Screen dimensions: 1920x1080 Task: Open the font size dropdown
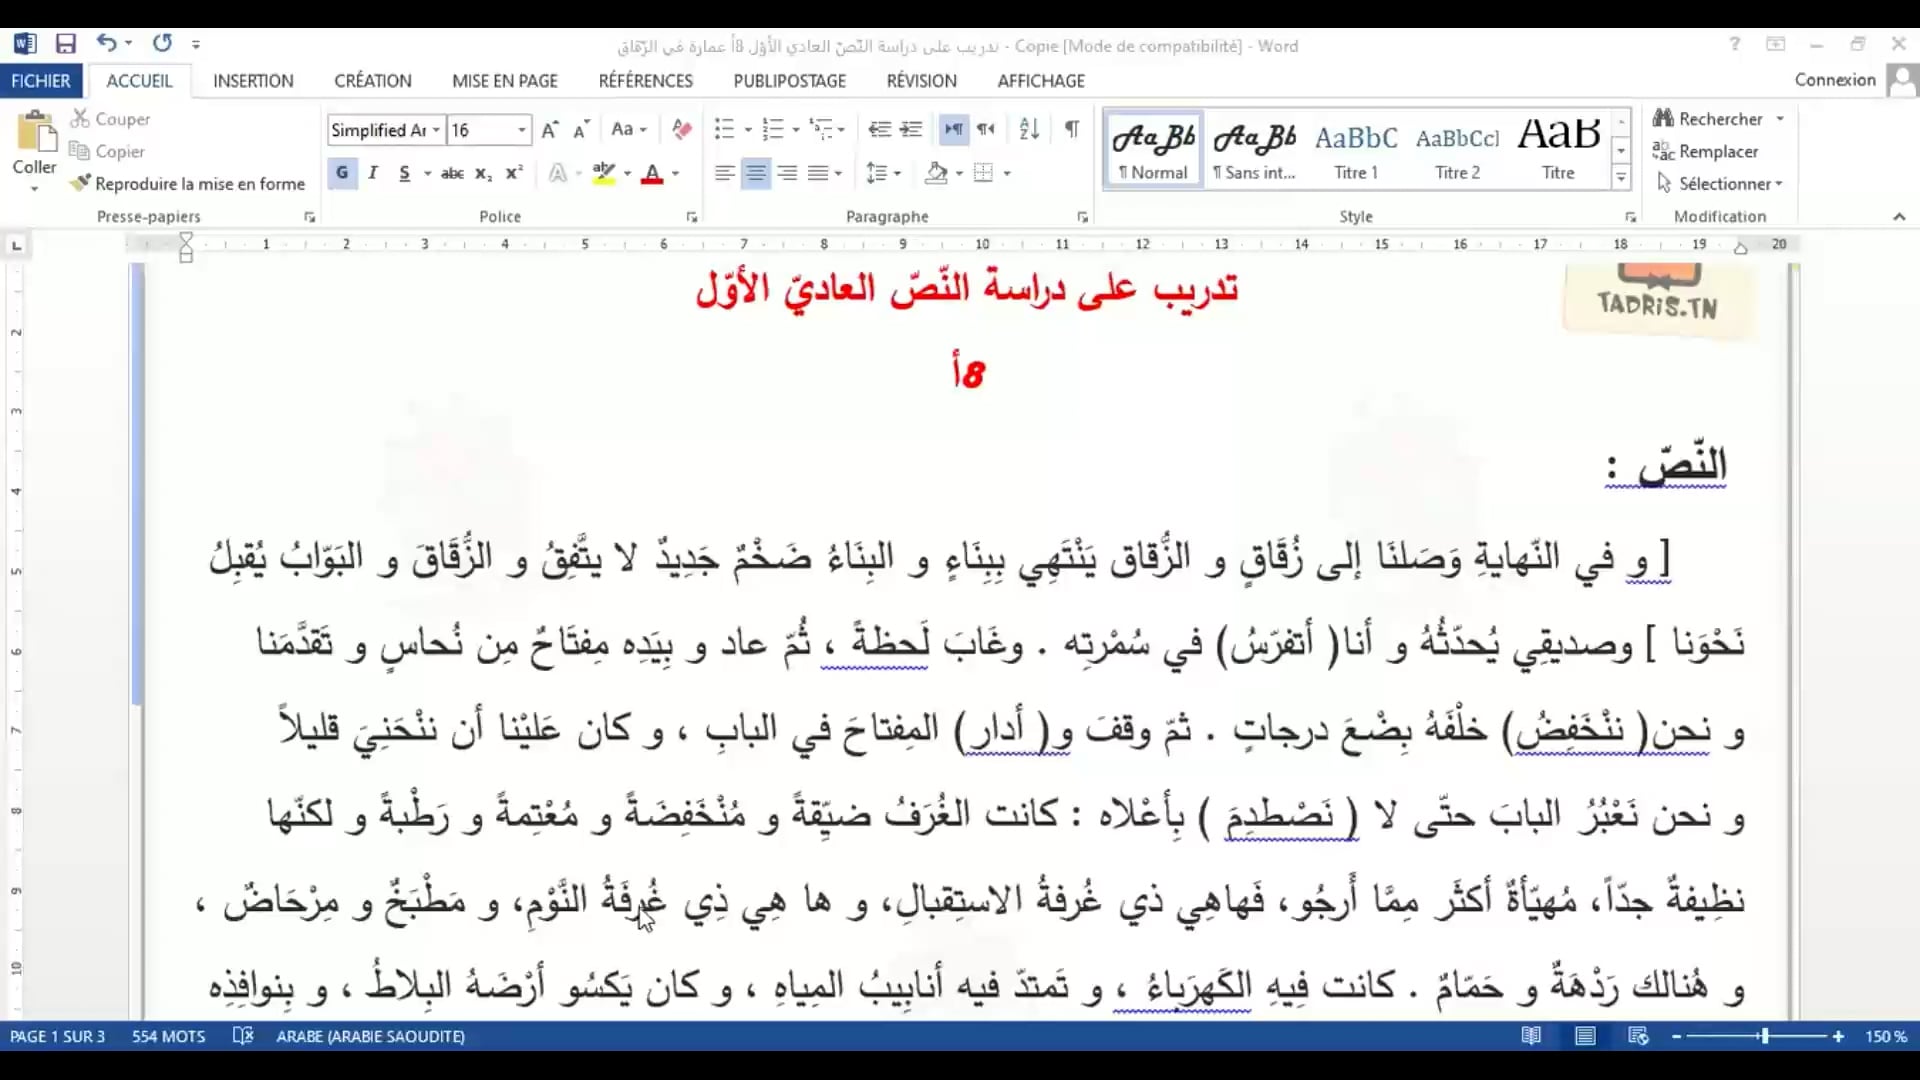point(521,130)
